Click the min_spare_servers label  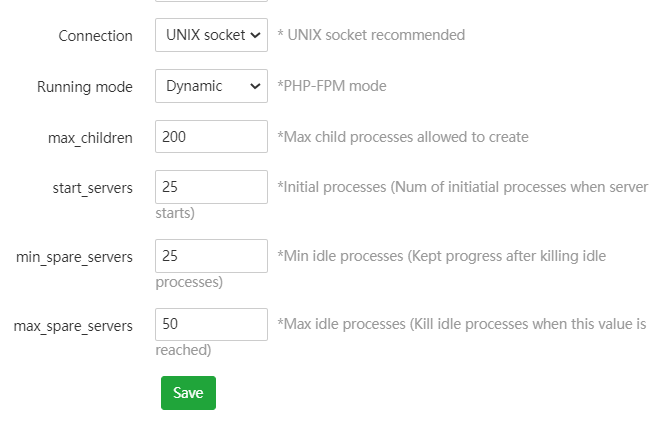(x=74, y=257)
